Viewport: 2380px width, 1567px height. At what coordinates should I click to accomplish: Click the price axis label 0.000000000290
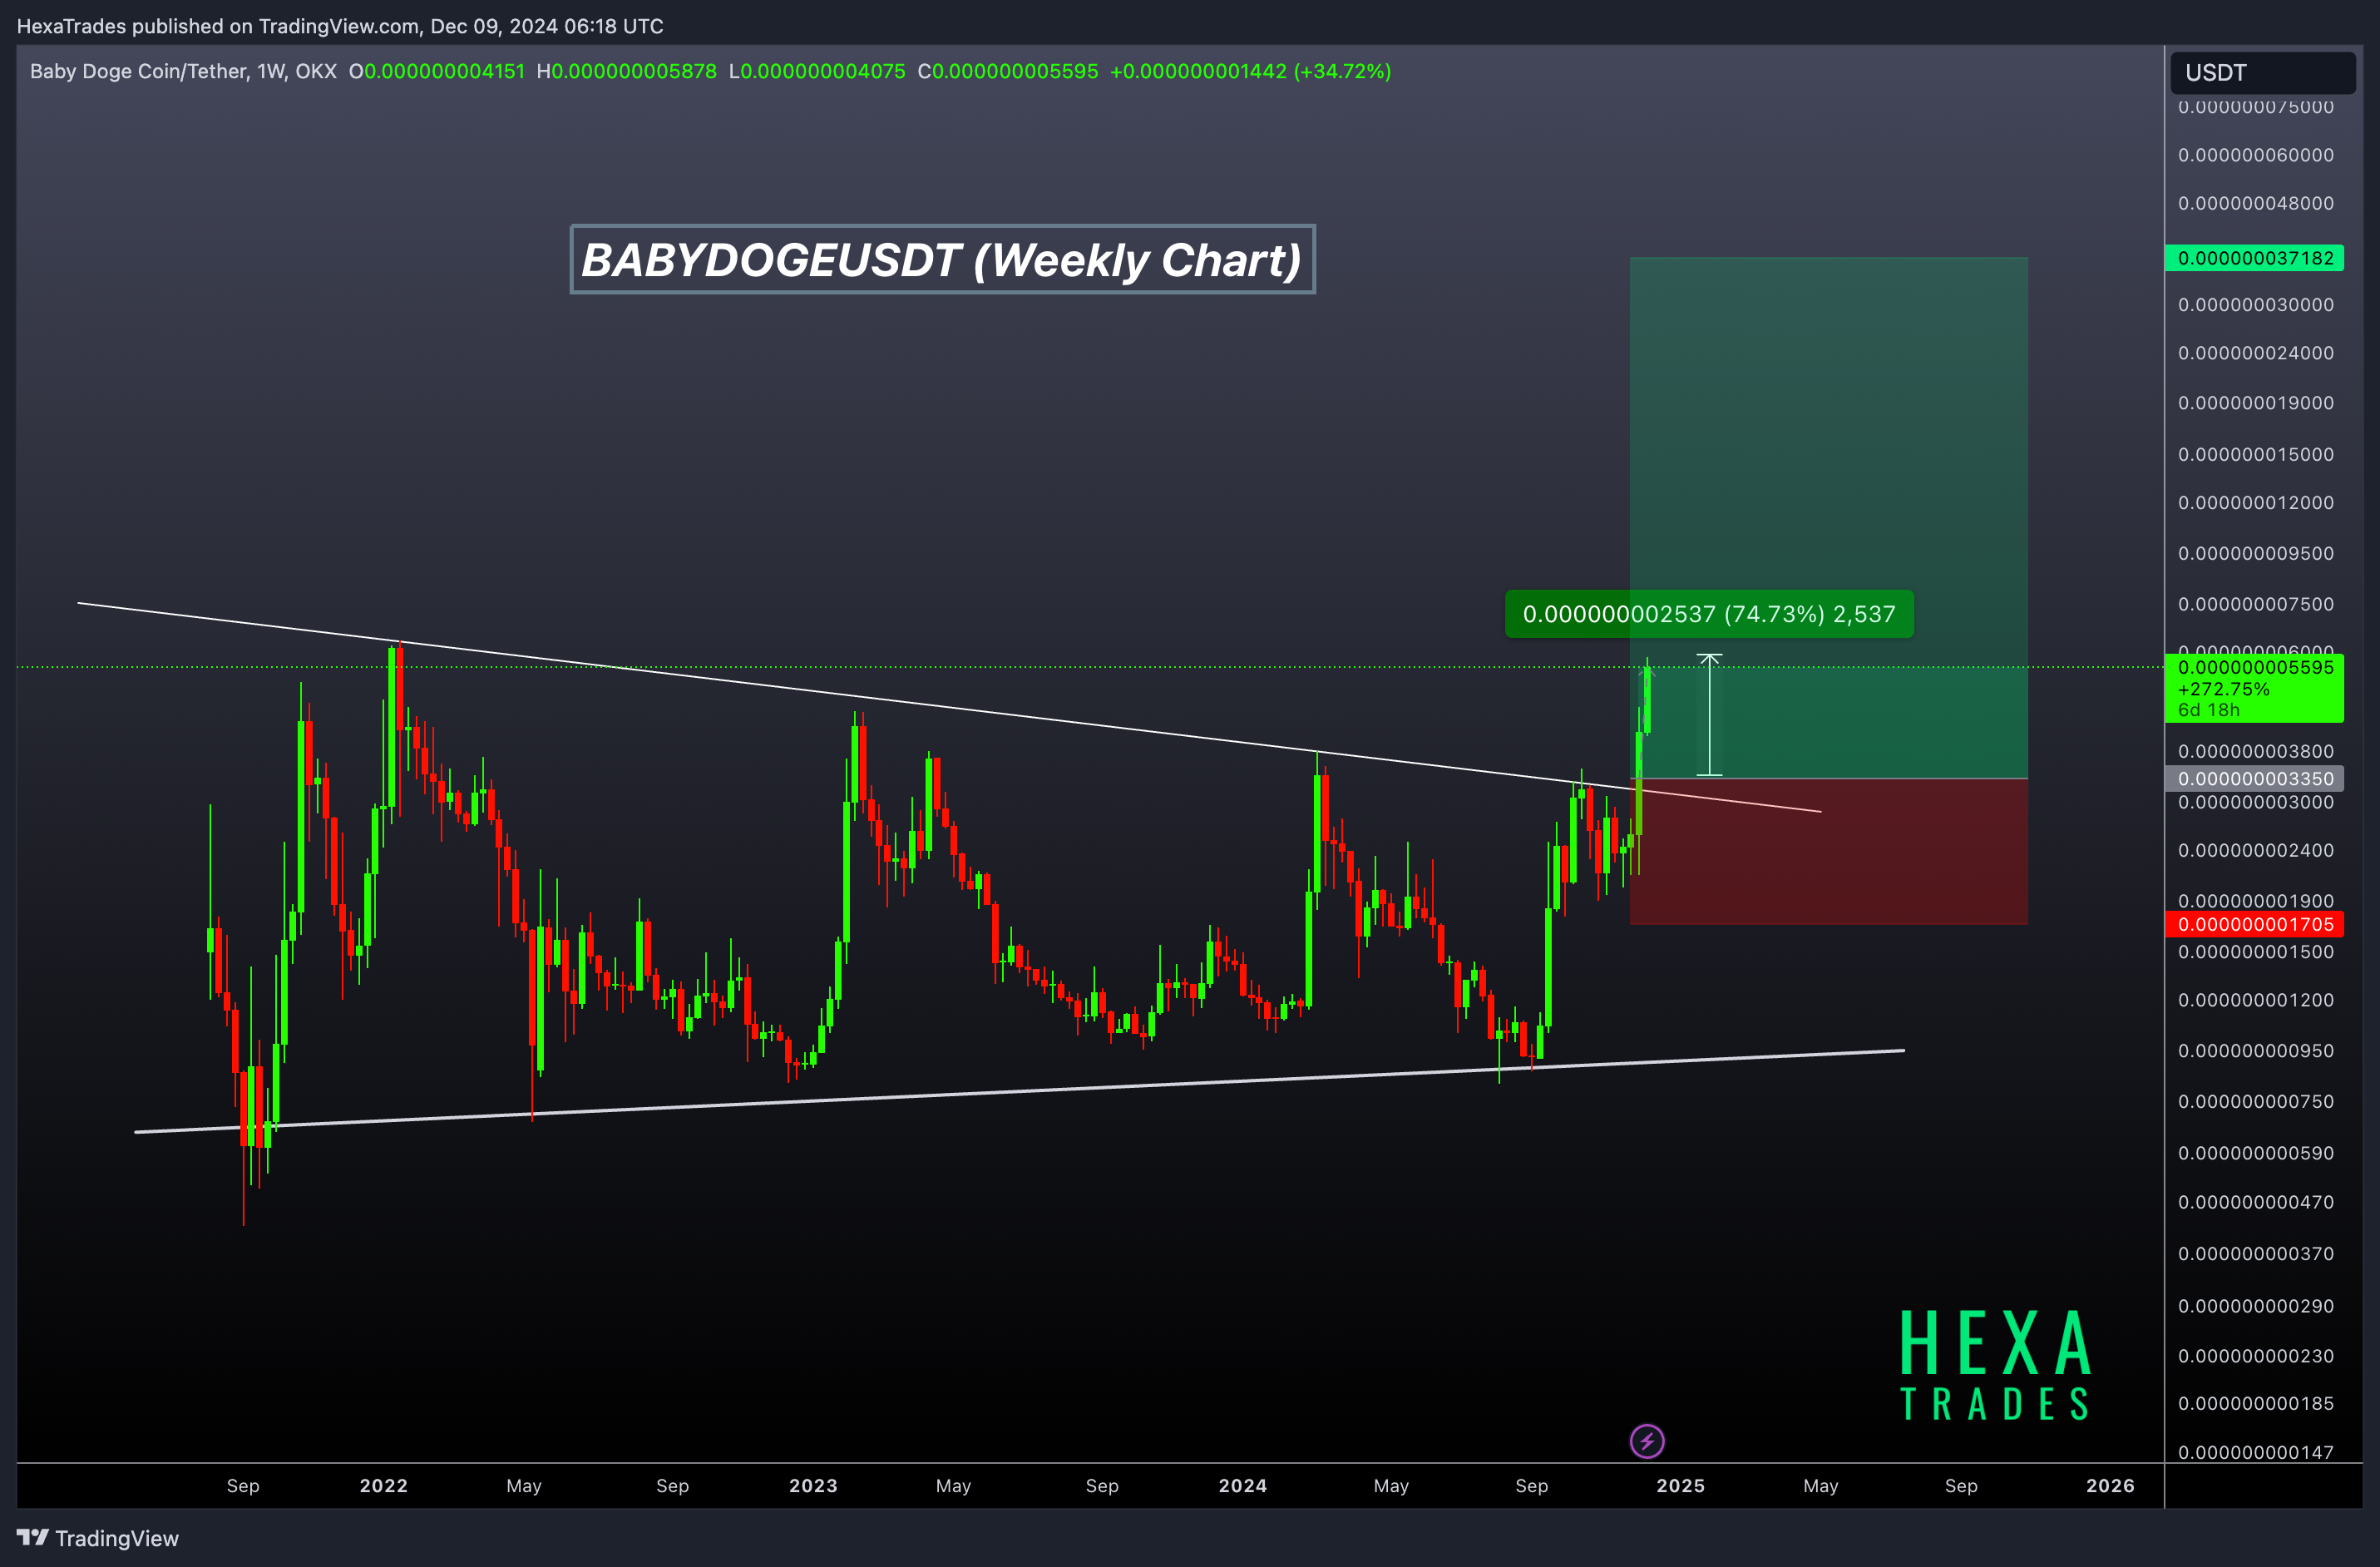[2256, 1306]
